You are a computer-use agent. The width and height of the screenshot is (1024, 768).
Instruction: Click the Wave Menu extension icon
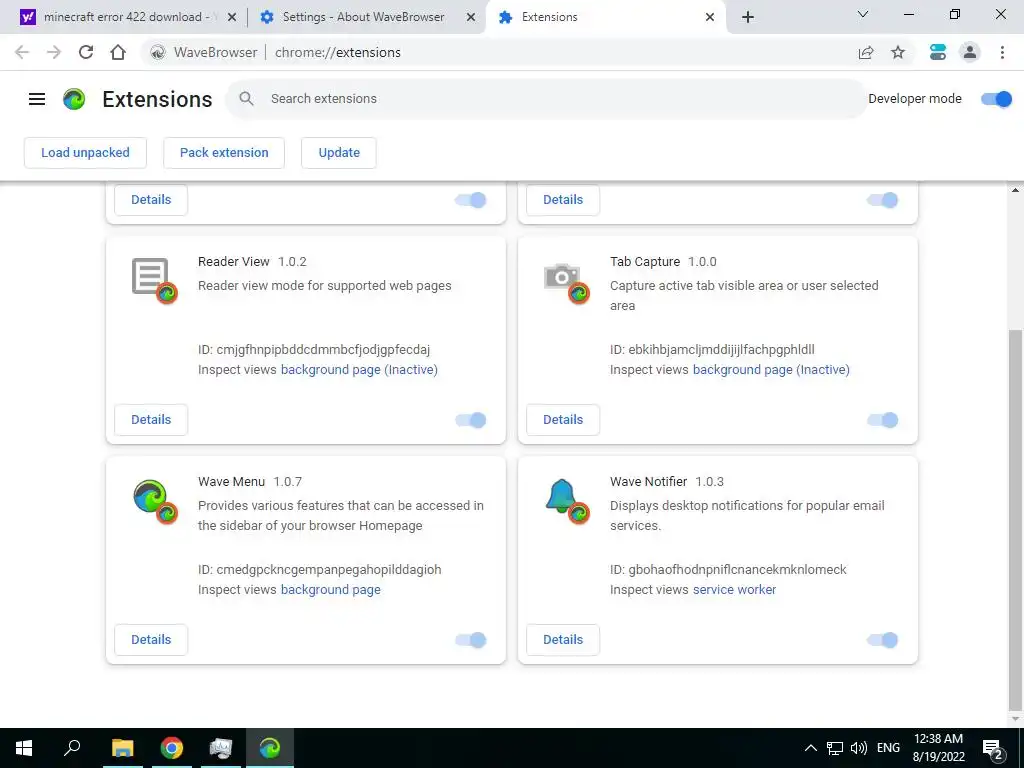(x=155, y=501)
